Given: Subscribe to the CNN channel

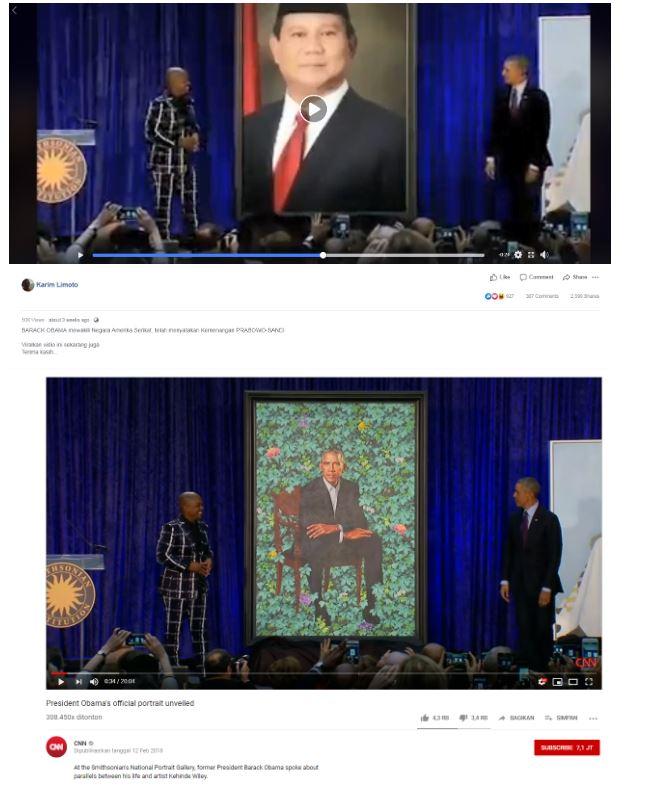Looking at the screenshot, I should [x=567, y=747].
